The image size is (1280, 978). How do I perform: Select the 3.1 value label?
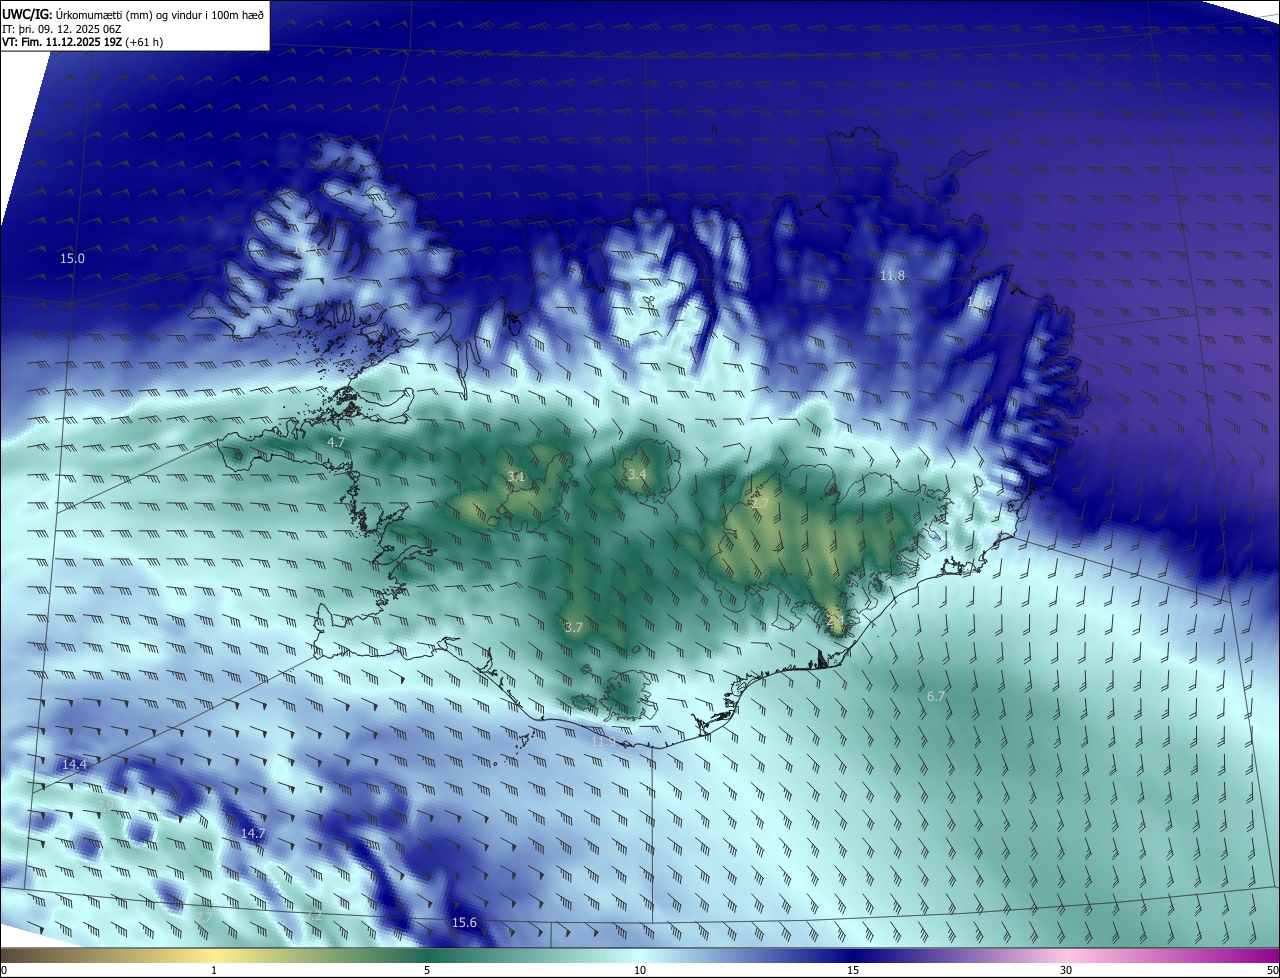[x=516, y=476]
